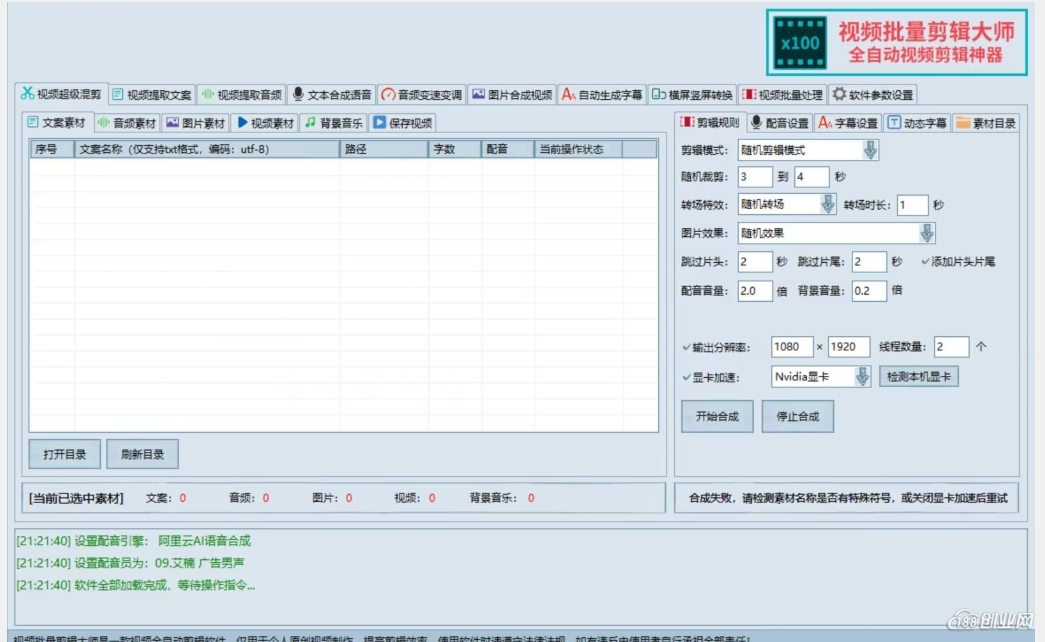Click the microphone icon on 文本合成语音 tab
The image size is (1045, 642).
pyautogui.click(x=298, y=94)
